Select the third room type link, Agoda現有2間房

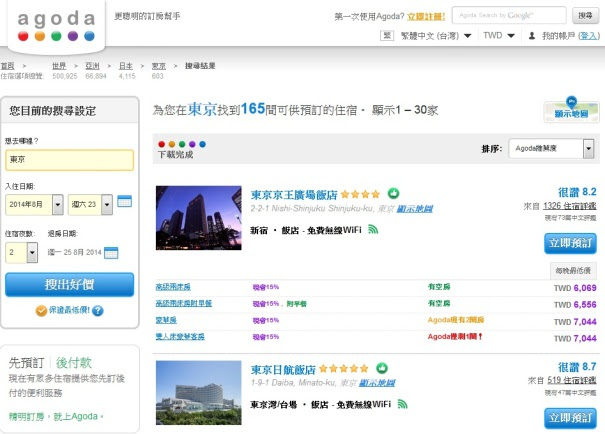pos(166,320)
